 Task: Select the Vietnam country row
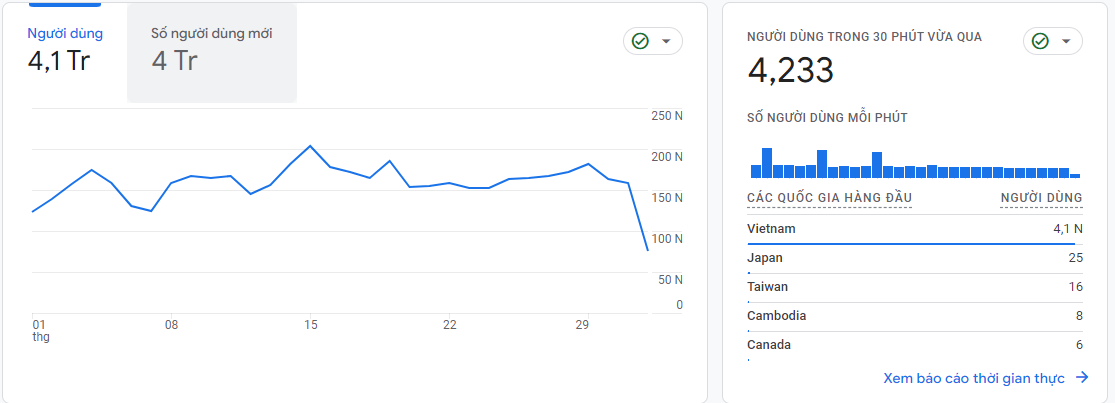pos(914,229)
